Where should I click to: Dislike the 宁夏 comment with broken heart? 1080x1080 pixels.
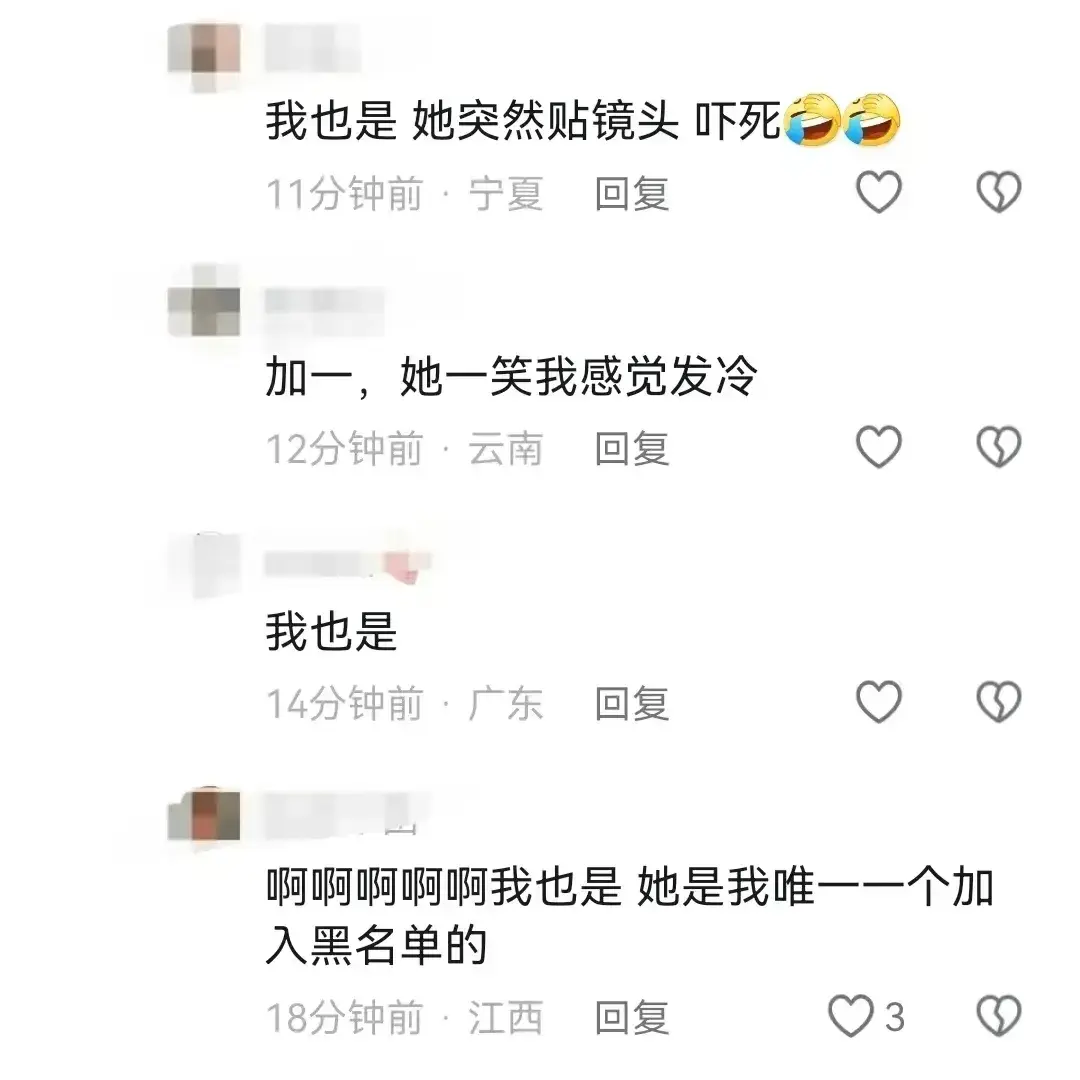pos(999,191)
